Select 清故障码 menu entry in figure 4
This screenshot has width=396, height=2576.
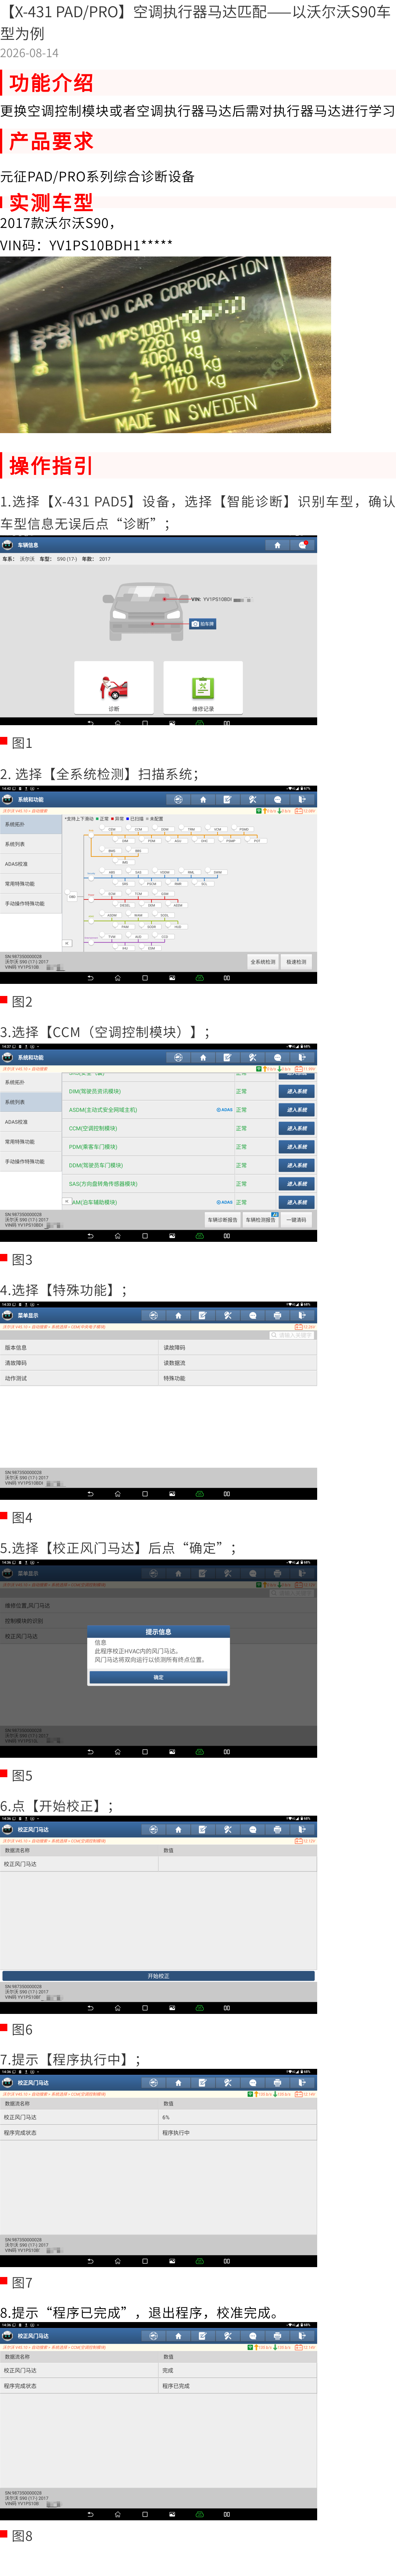pos(79,1363)
